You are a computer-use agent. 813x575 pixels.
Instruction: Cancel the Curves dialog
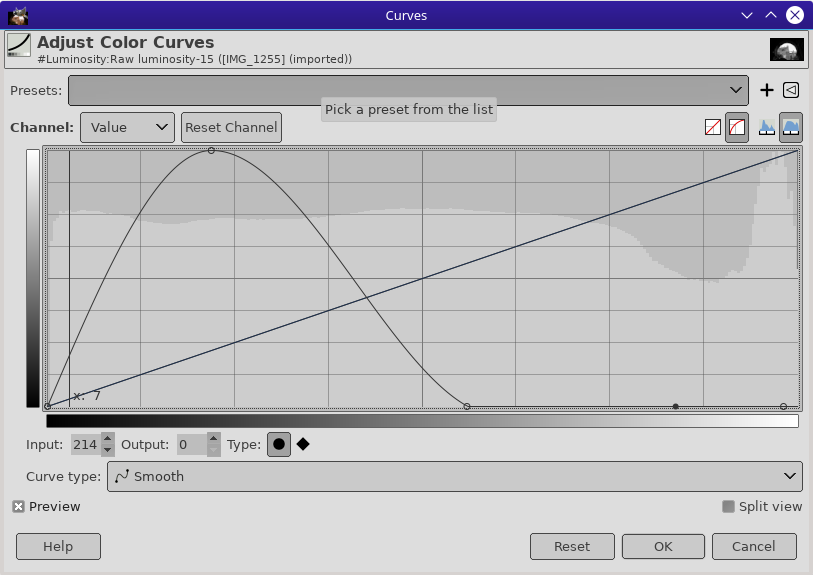pyautogui.click(x=754, y=546)
